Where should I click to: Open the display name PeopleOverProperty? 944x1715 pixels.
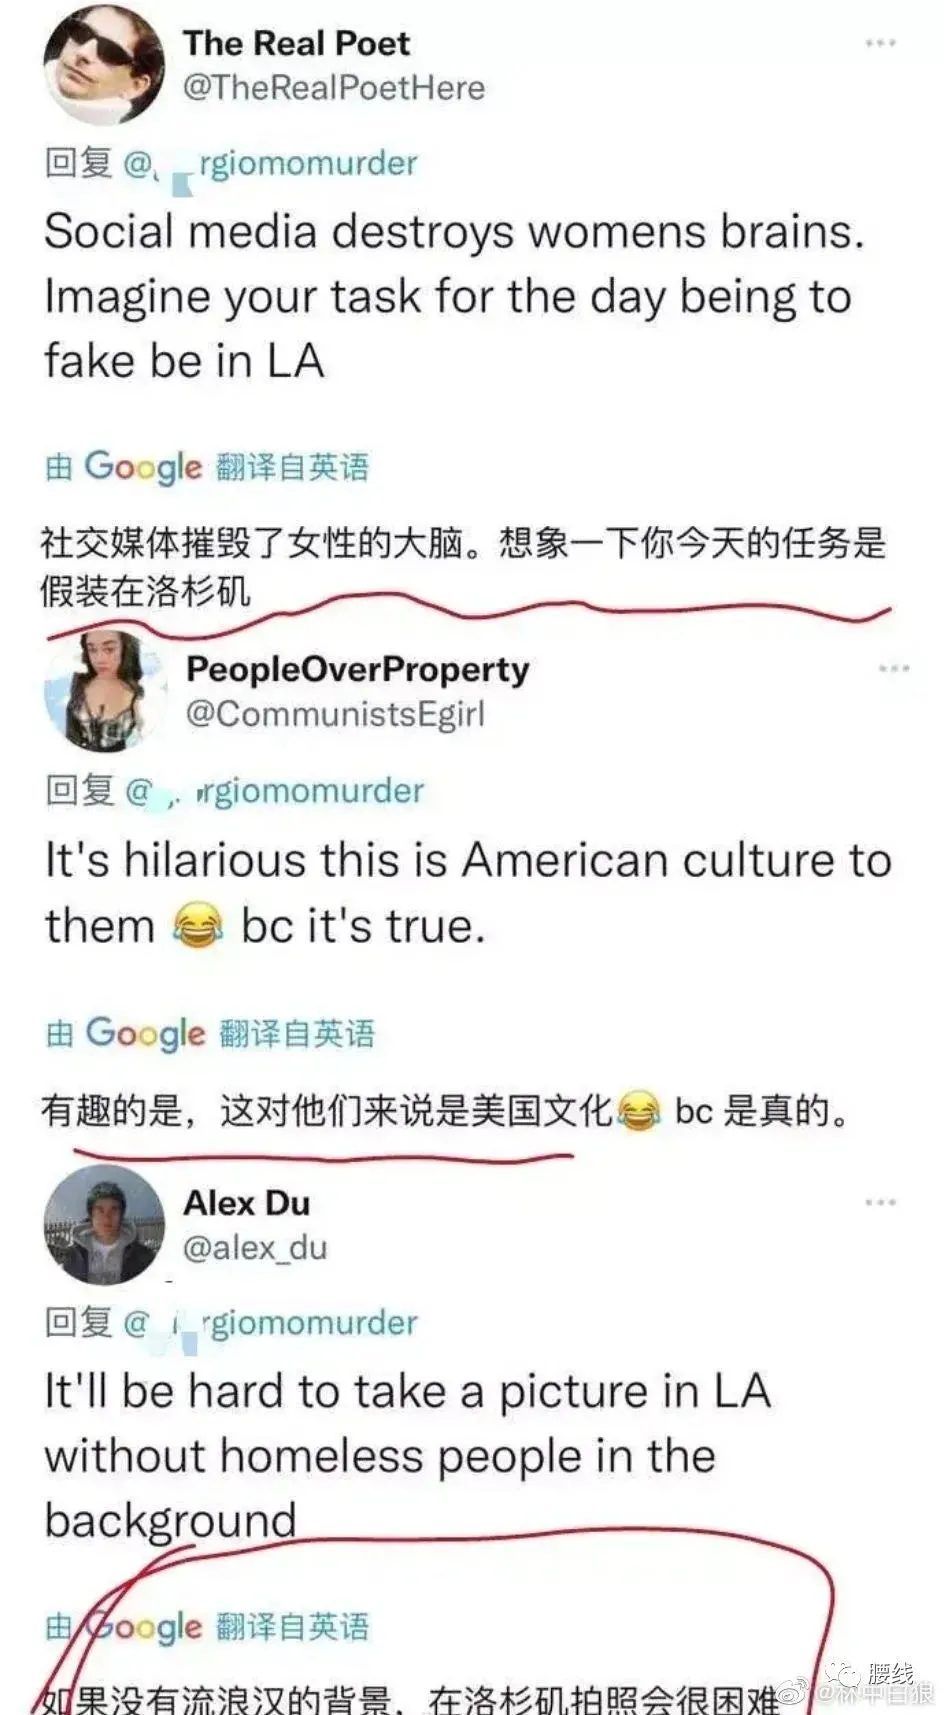(357, 669)
